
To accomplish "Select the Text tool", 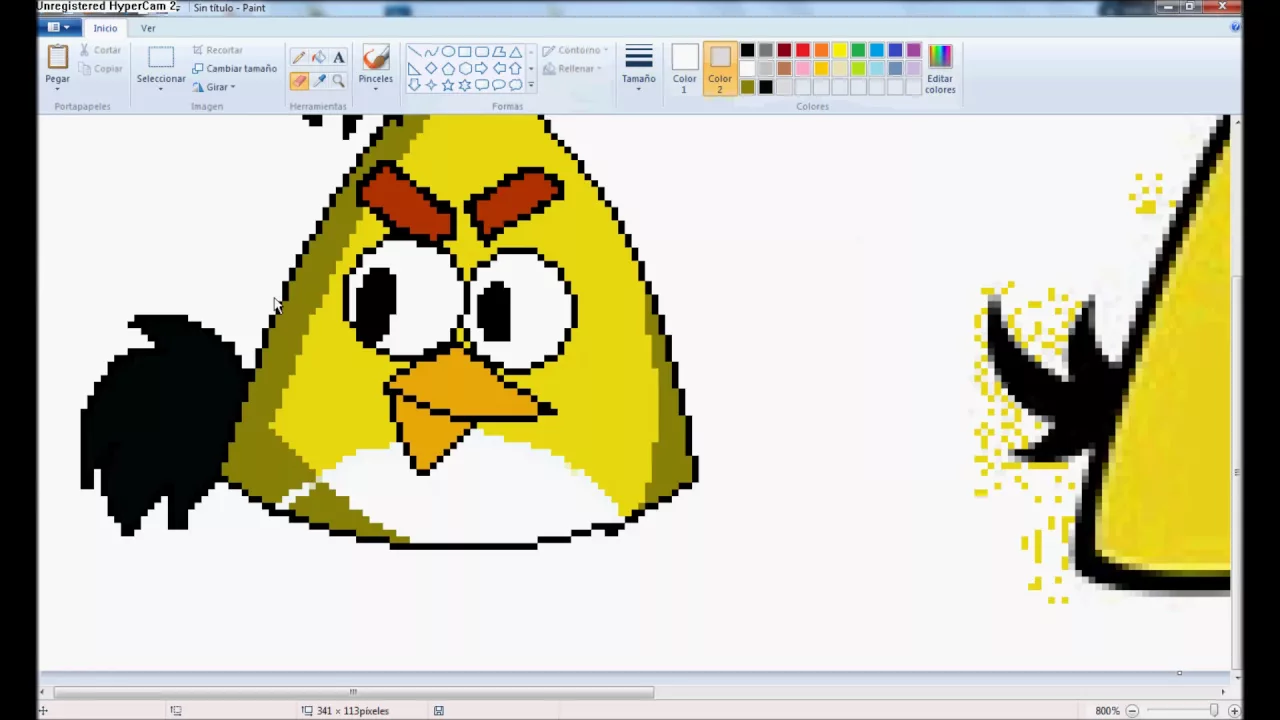I will click(x=338, y=58).
